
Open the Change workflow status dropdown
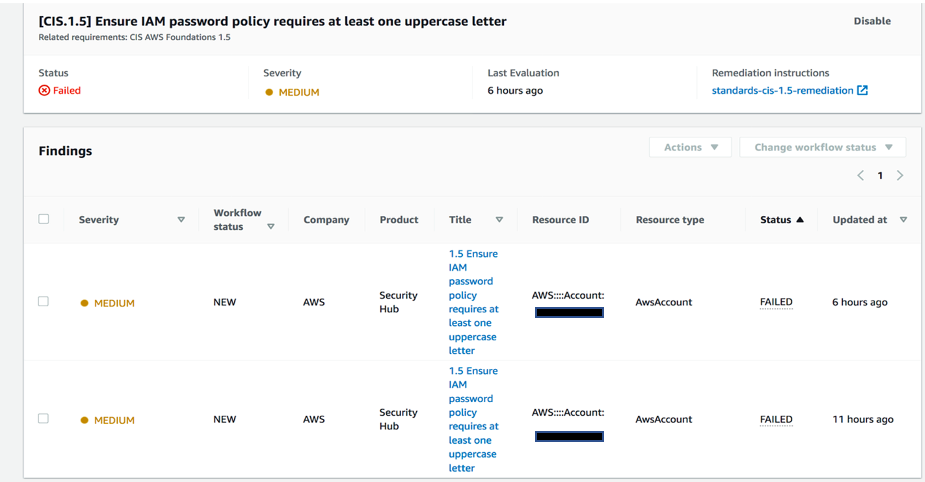[823, 147]
